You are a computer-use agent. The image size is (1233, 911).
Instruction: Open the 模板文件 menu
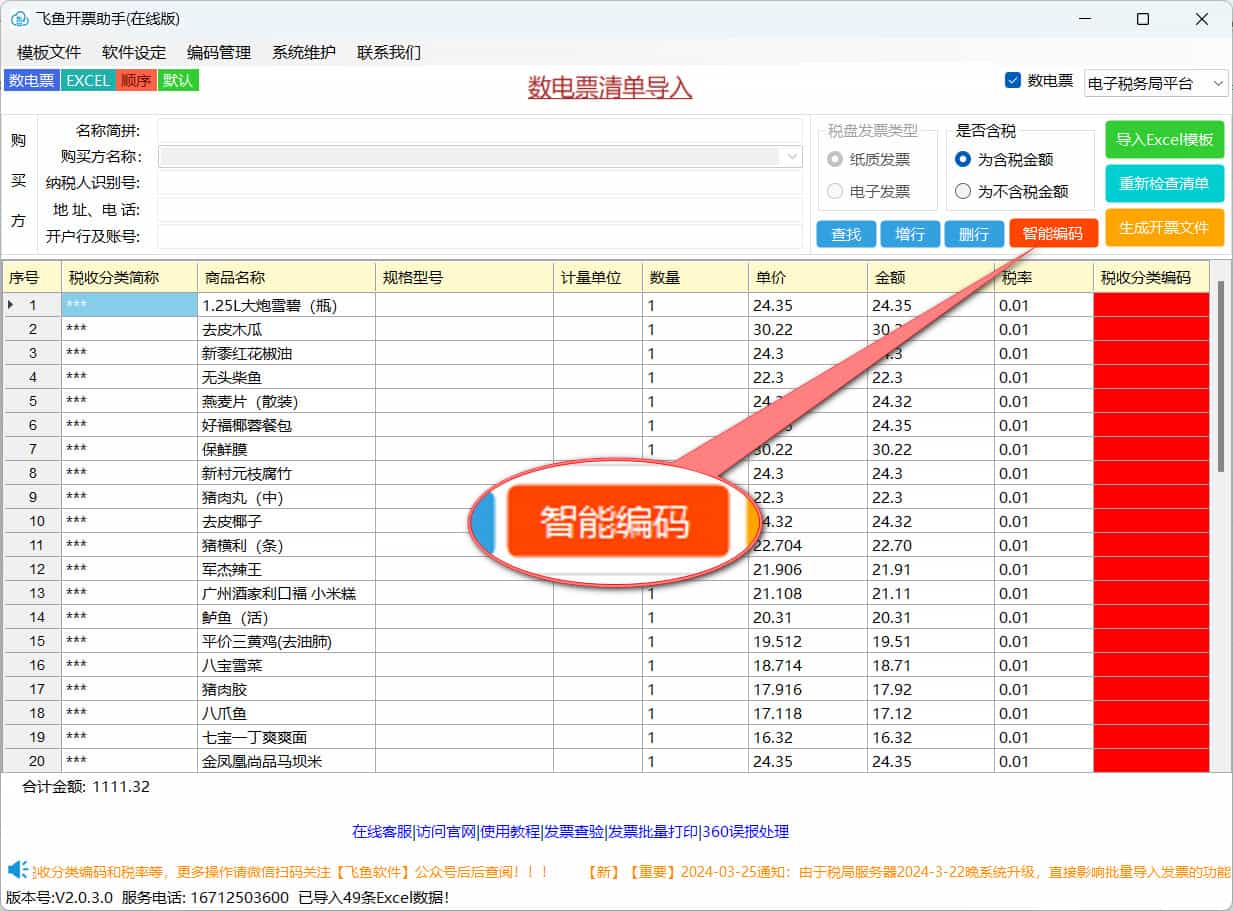[x=49, y=53]
